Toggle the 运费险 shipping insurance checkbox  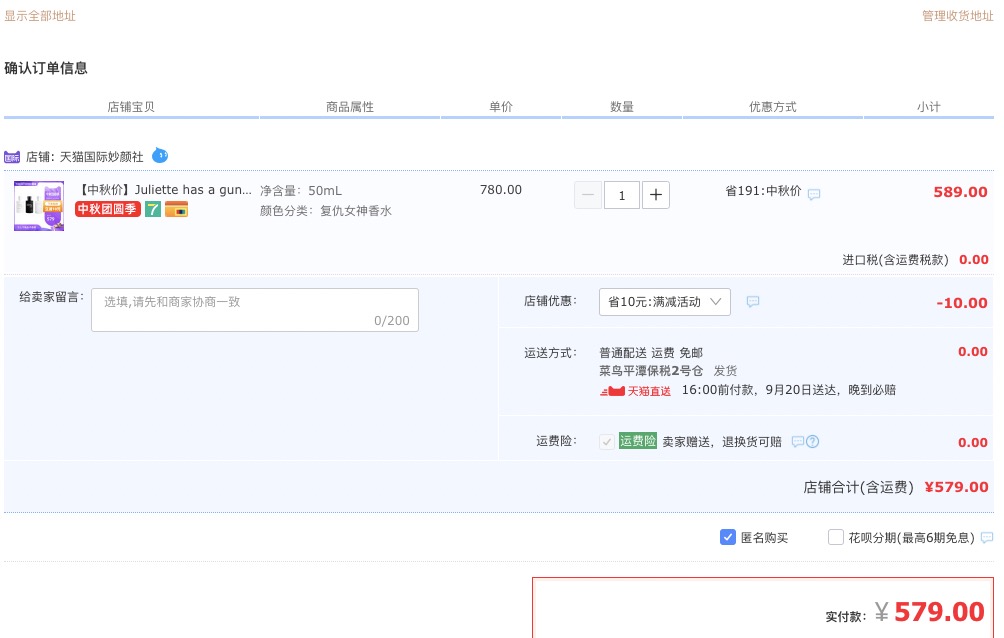[607, 441]
